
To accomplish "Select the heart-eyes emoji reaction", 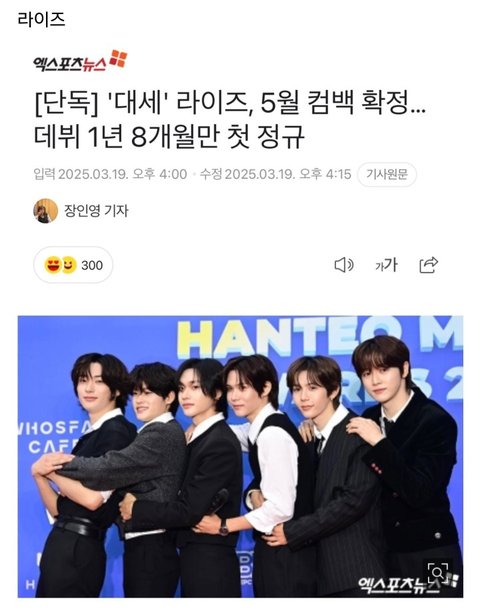I will click(53, 265).
